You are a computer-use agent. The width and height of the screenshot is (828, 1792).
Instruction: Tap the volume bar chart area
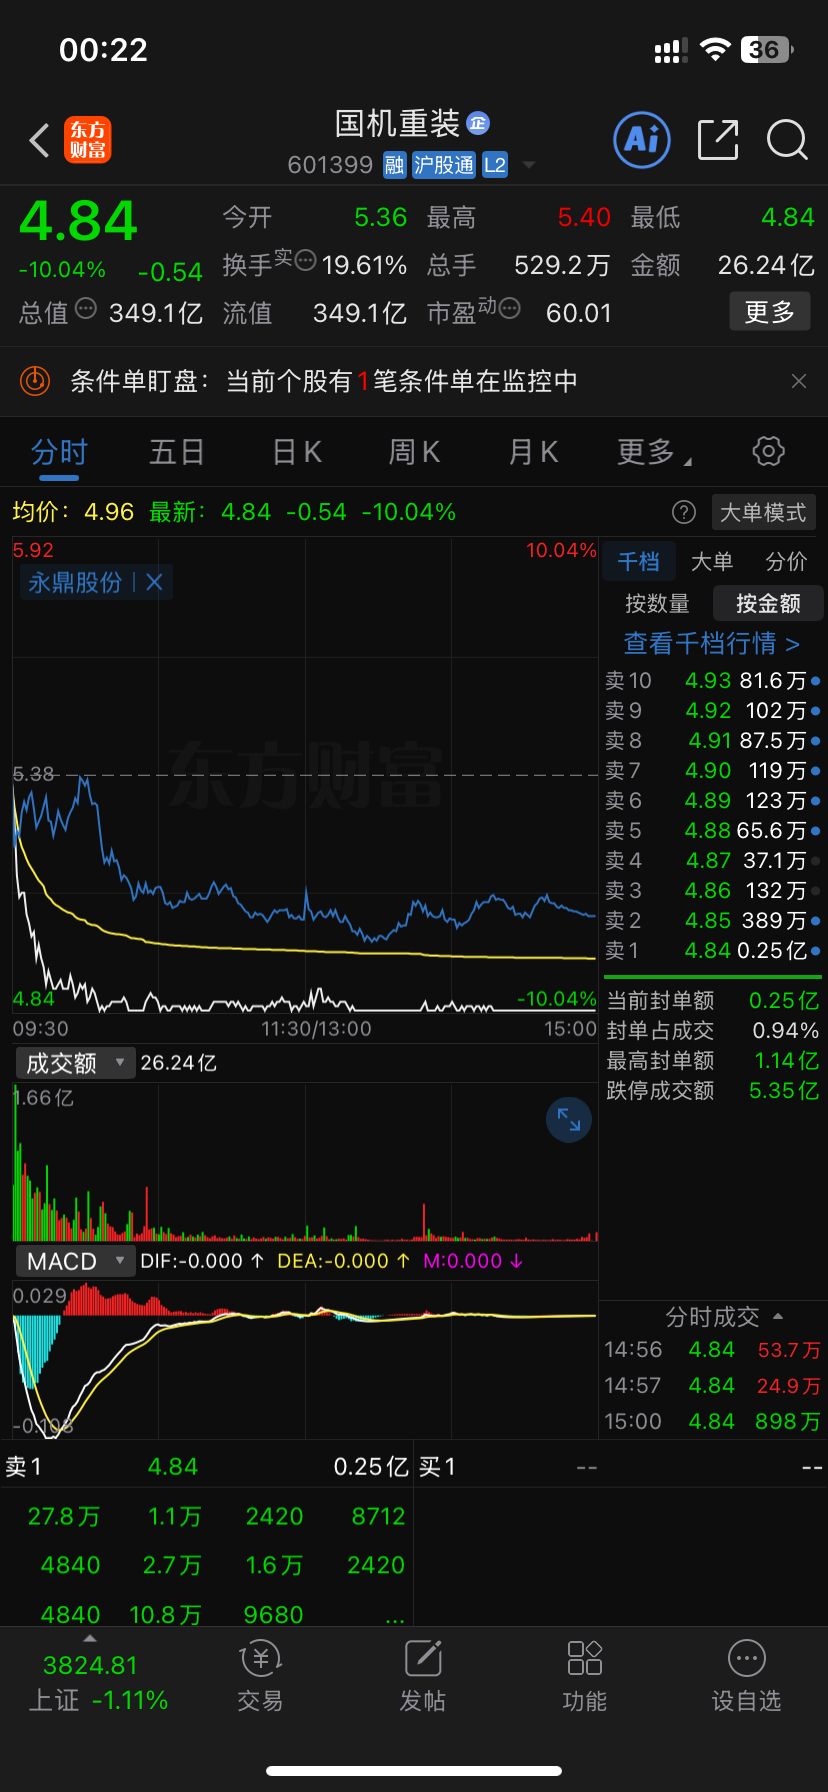(305, 1162)
